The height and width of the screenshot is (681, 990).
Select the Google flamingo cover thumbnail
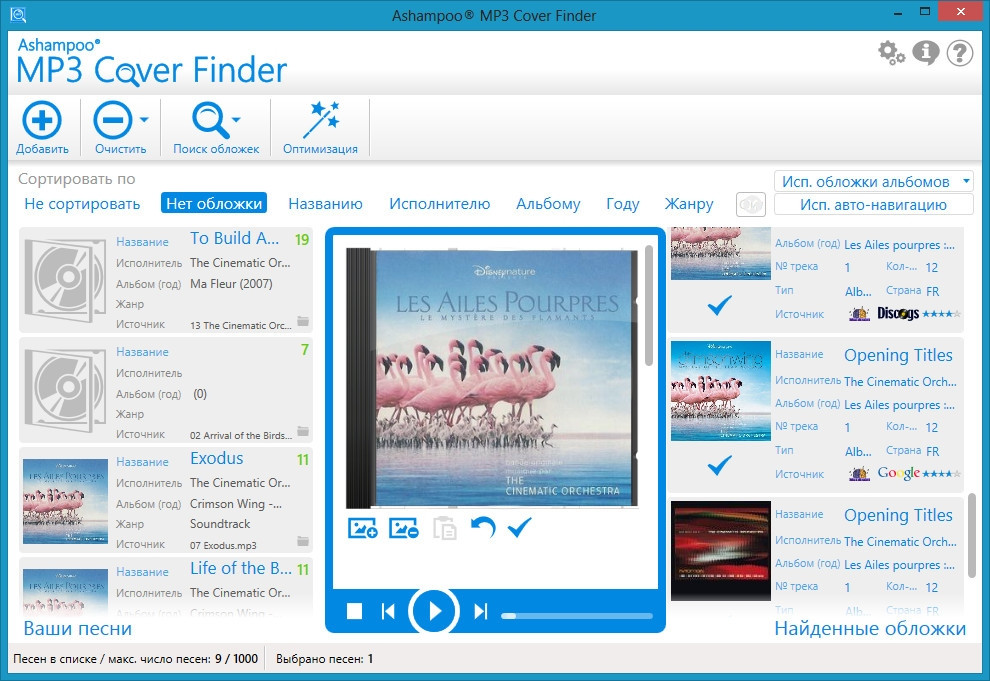coord(721,391)
